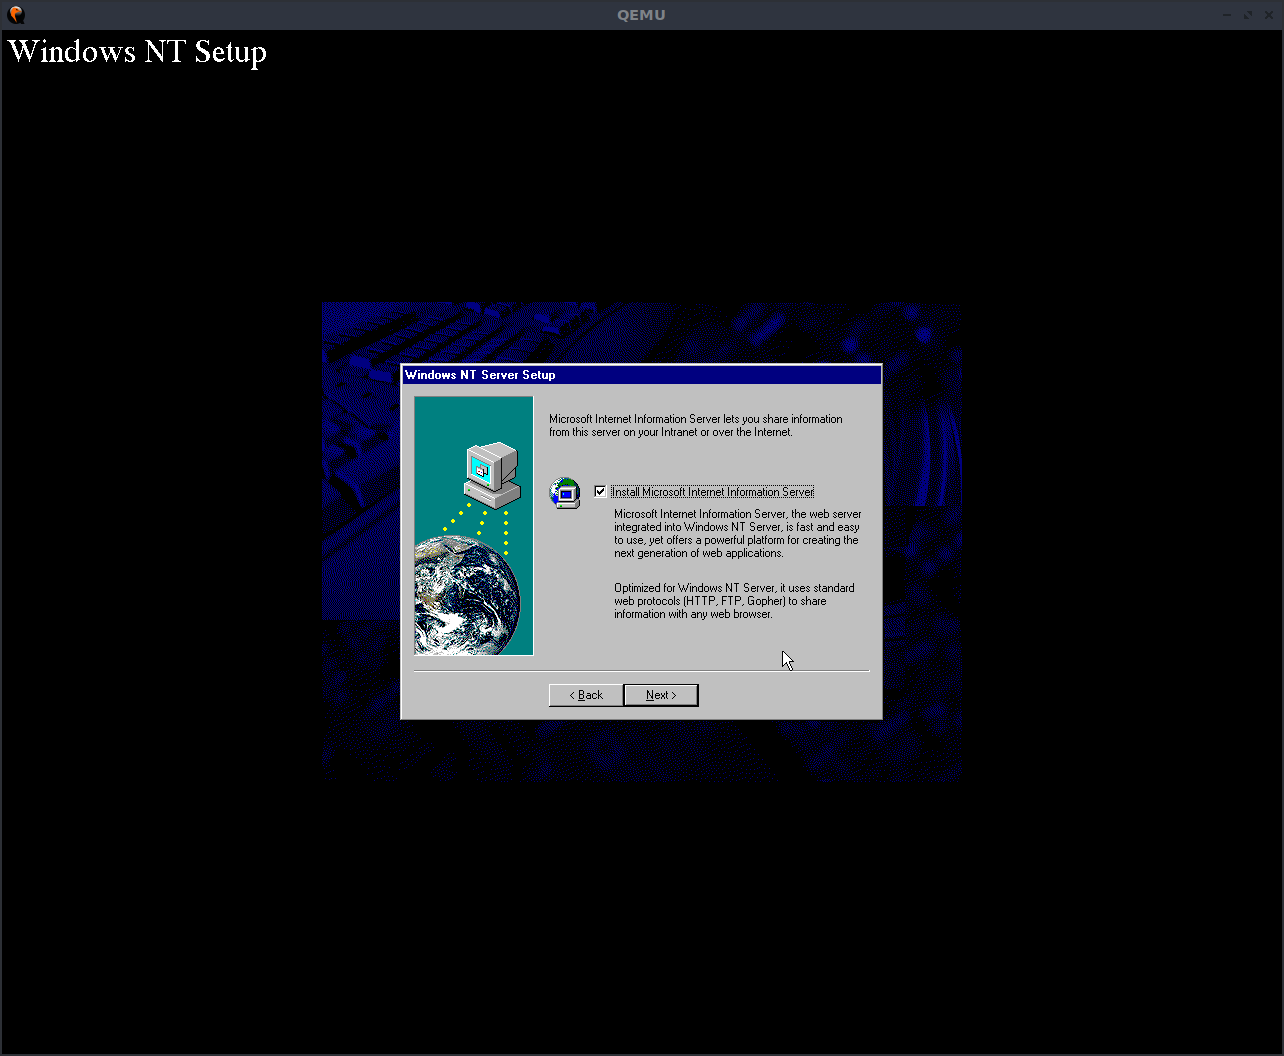
Task: Maximize the QEMU window
Action: (1248, 15)
